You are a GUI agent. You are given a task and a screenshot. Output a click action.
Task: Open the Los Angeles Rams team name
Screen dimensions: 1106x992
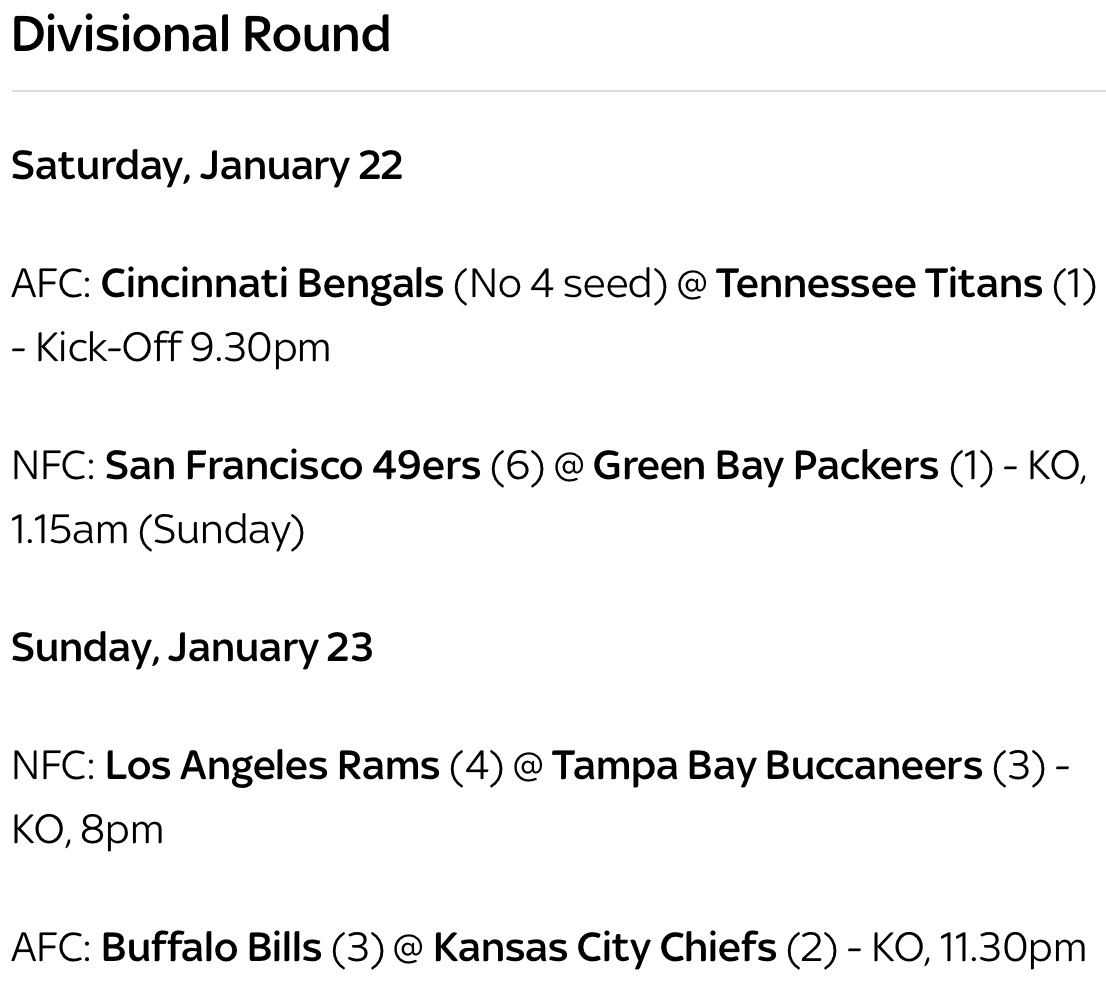point(272,767)
